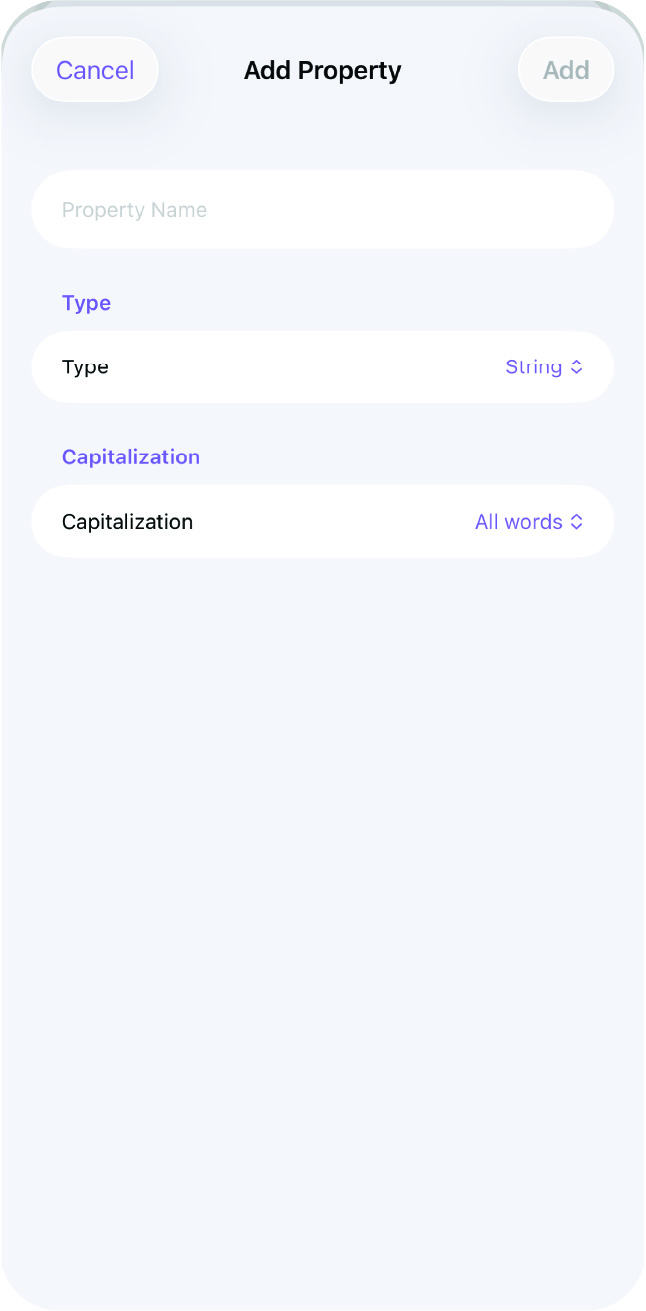Screen dimensions: 646x1311
Task: Tap the Add Property title
Action: coord(322,70)
